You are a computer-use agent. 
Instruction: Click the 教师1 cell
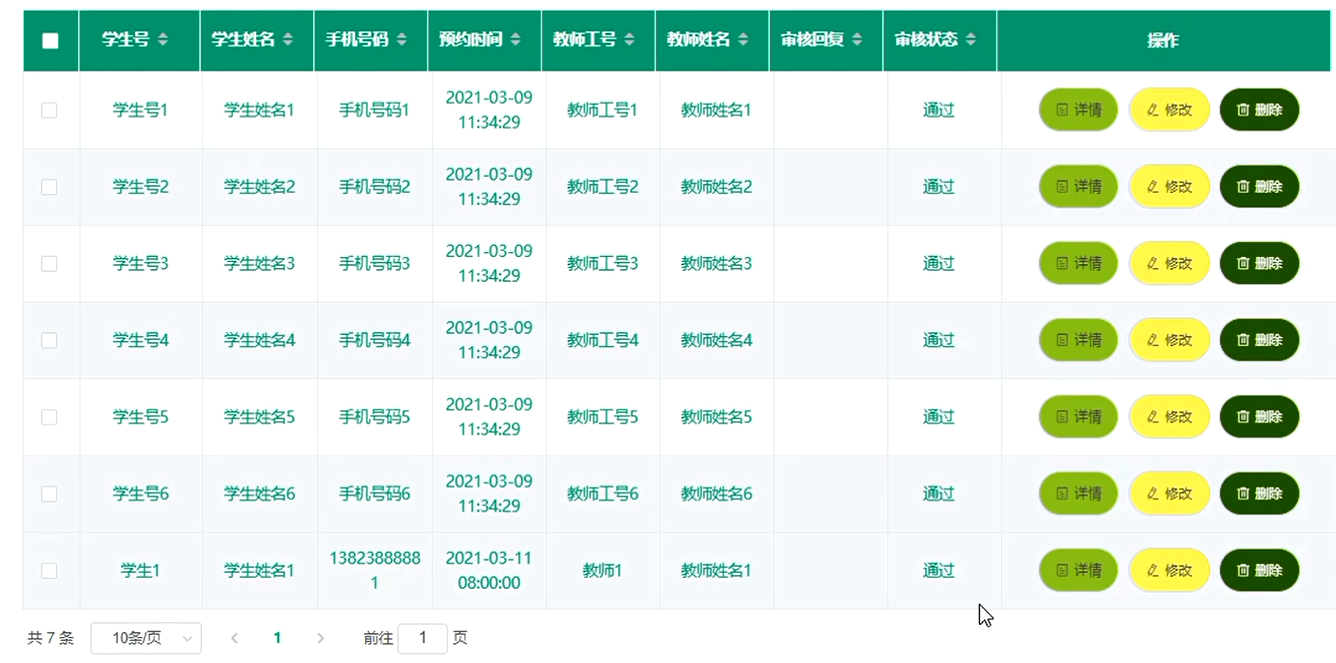tap(602, 570)
